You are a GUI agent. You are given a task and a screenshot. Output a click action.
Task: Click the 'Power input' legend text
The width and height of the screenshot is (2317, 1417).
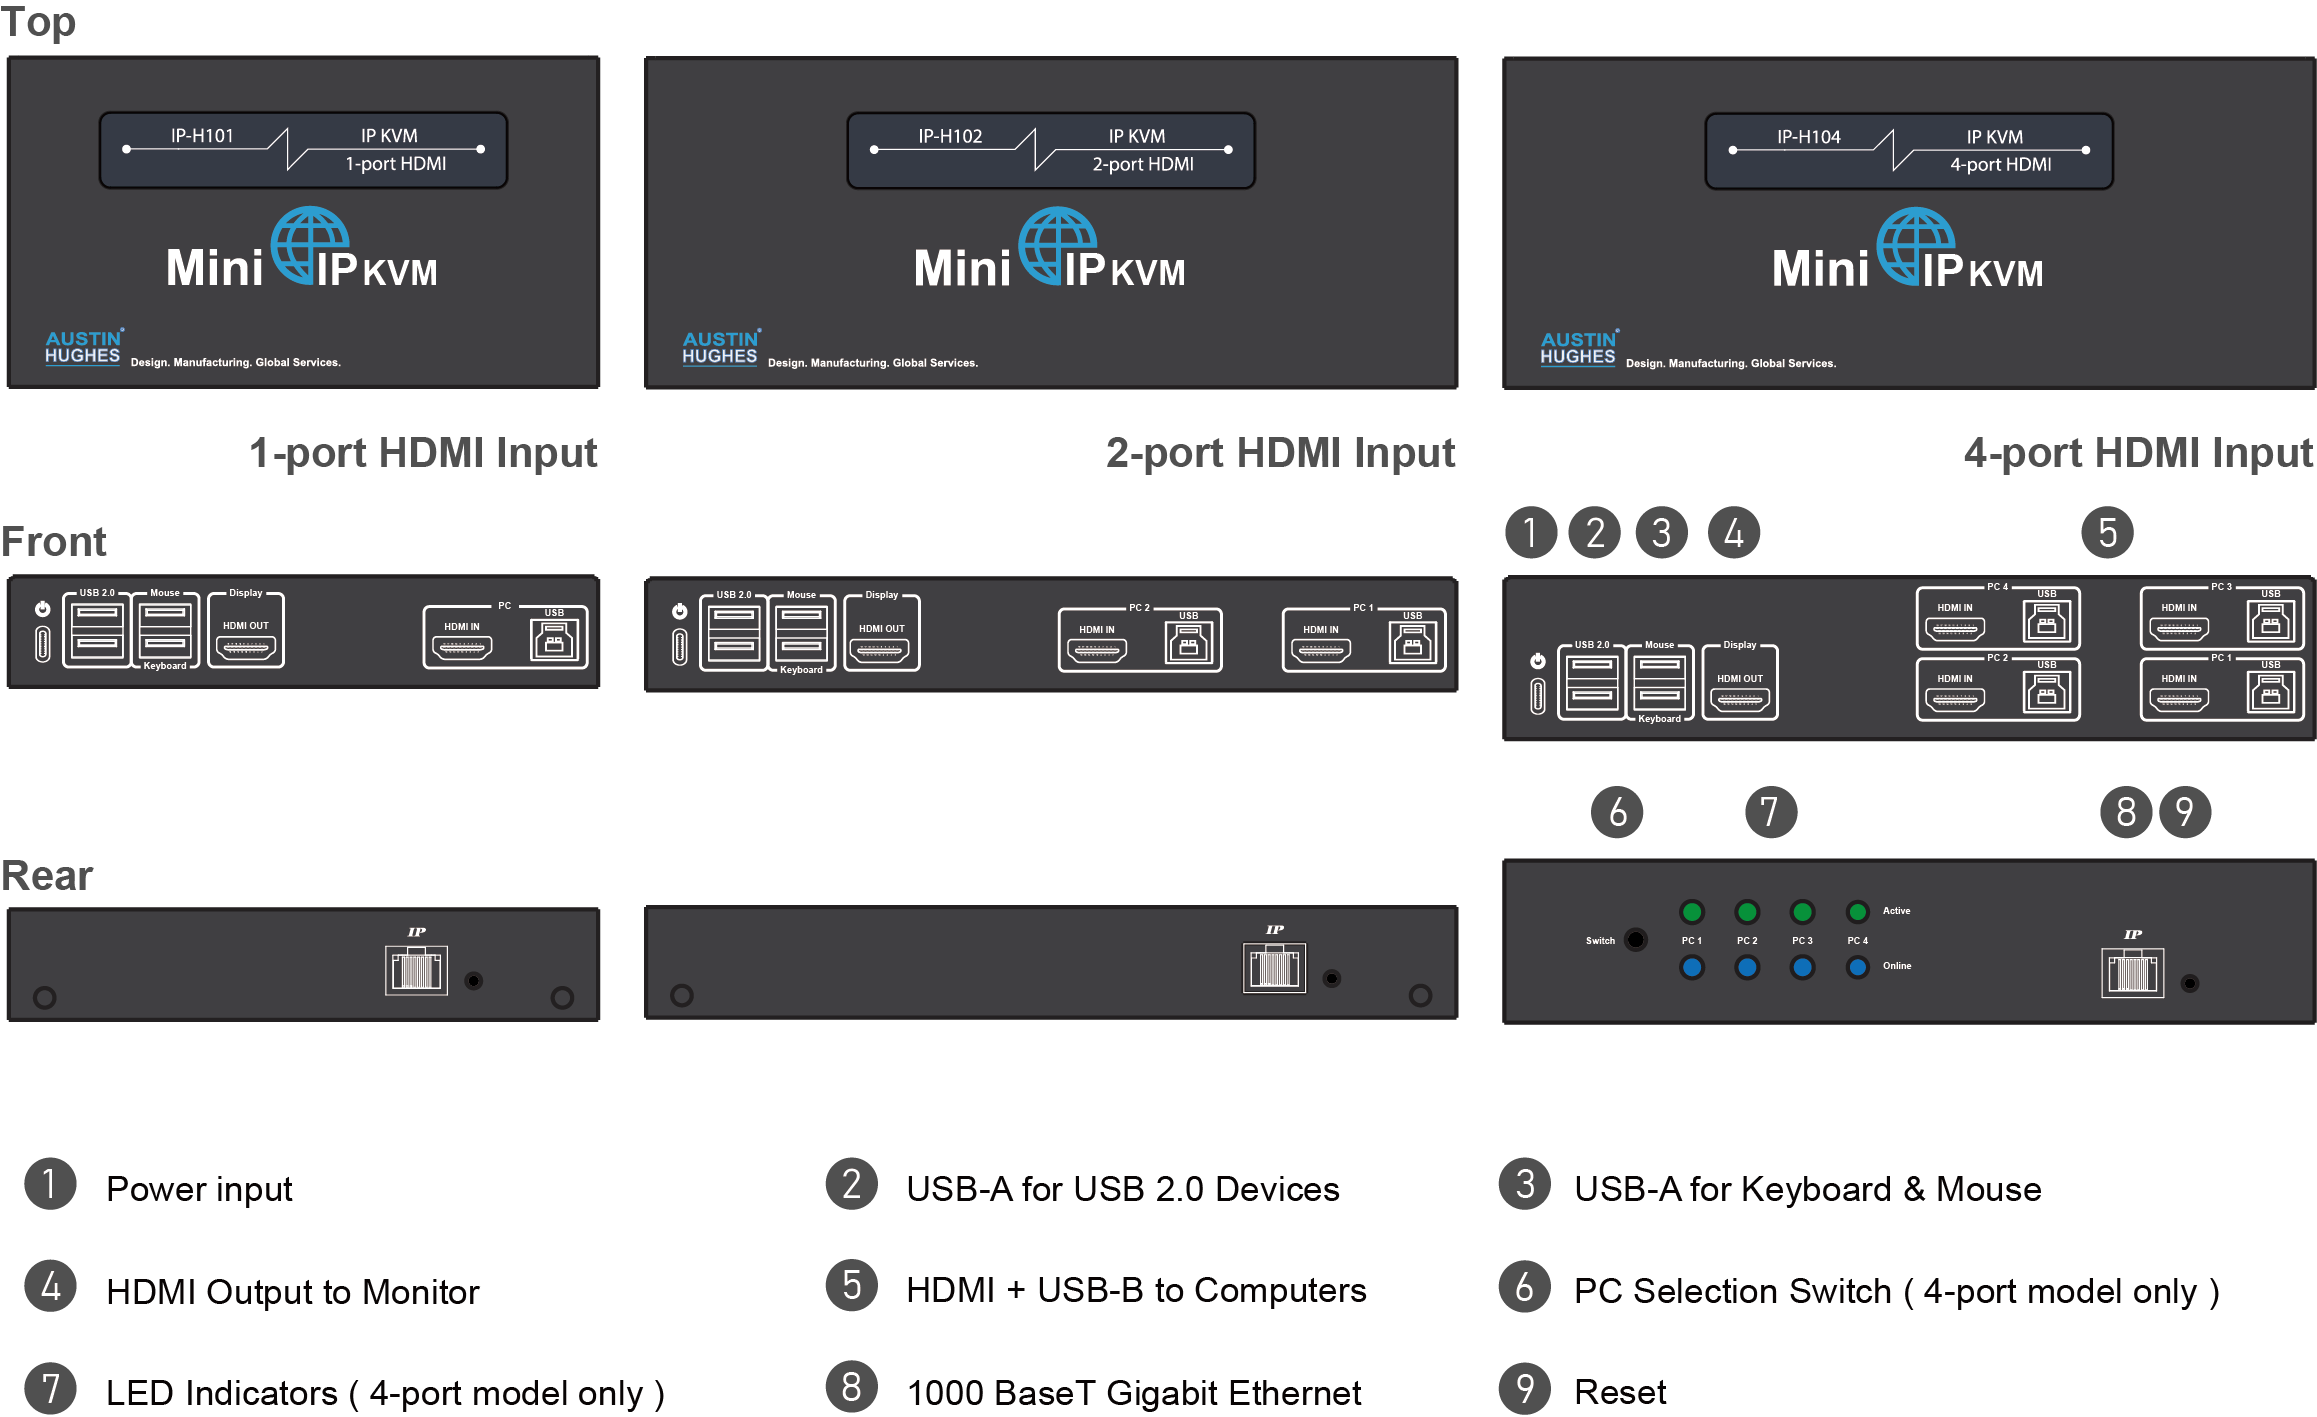(199, 1189)
